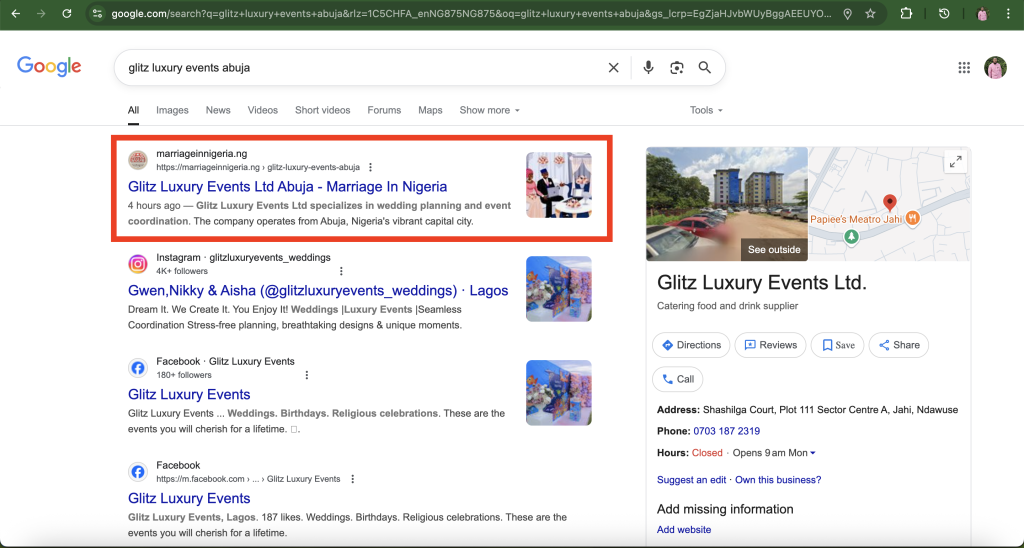This screenshot has width=1024, height=548.
Task: Click the Share button in business panel
Action: [x=899, y=345]
